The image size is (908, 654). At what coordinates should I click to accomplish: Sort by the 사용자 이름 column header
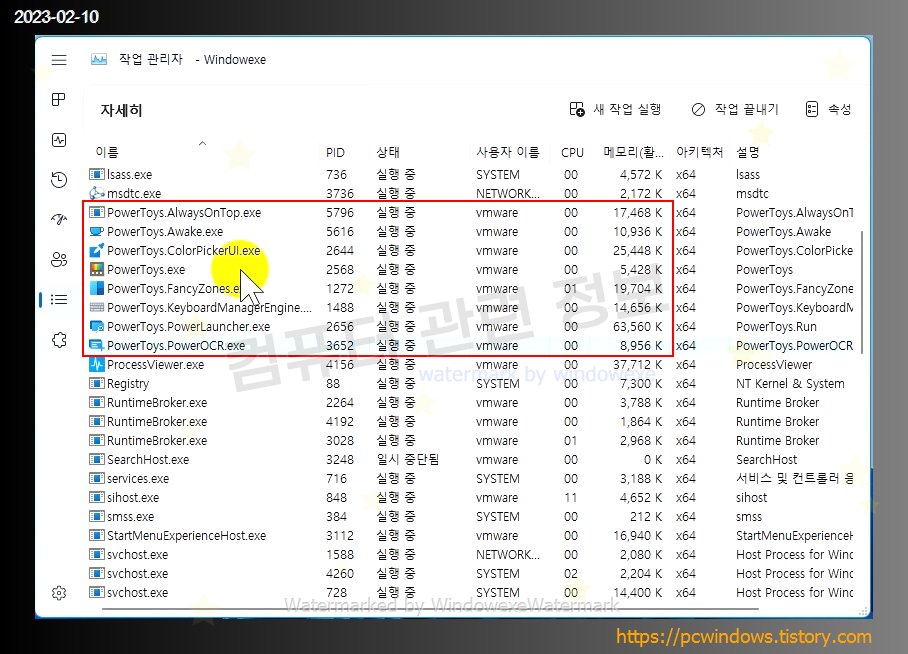coord(508,152)
